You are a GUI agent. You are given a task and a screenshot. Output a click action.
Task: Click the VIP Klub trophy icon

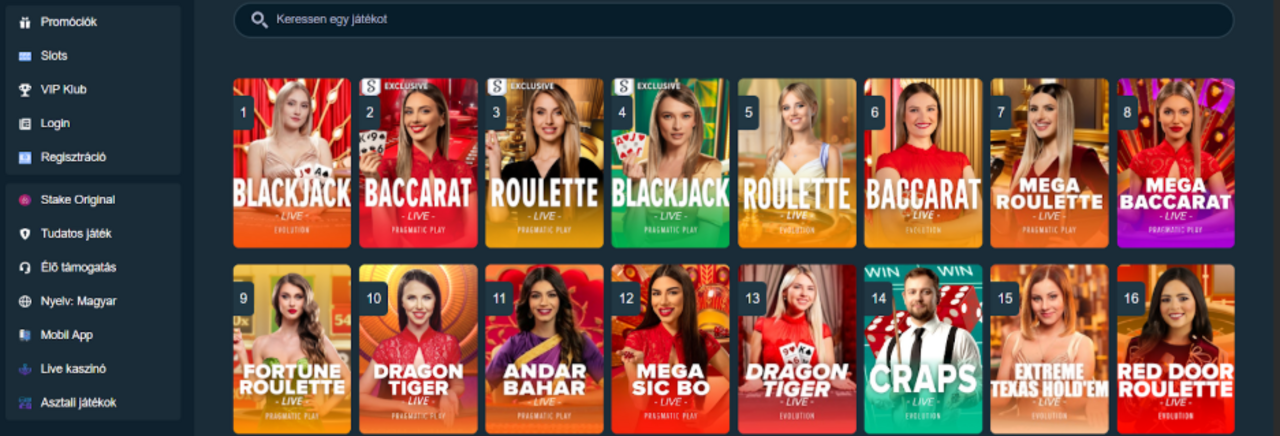[25, 90]
